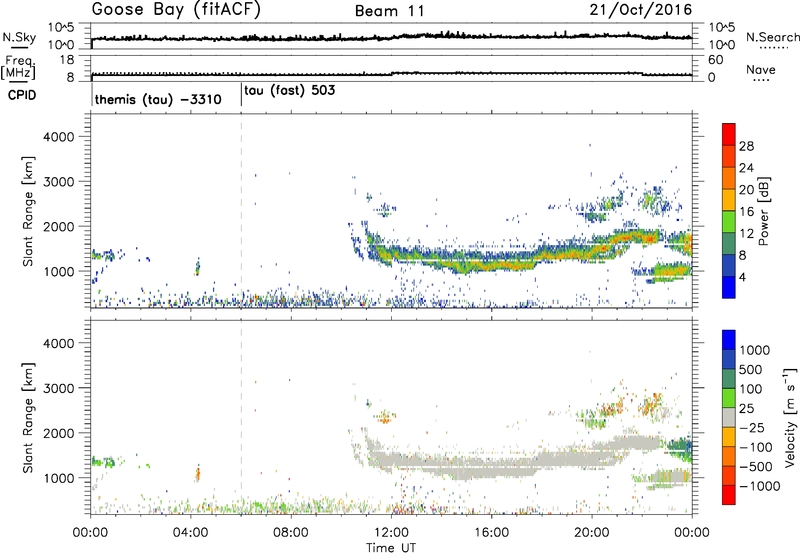Click the 'Power [dB]' color bar label
This screenshot has height=554, width=800.
[x=763, y=211]
